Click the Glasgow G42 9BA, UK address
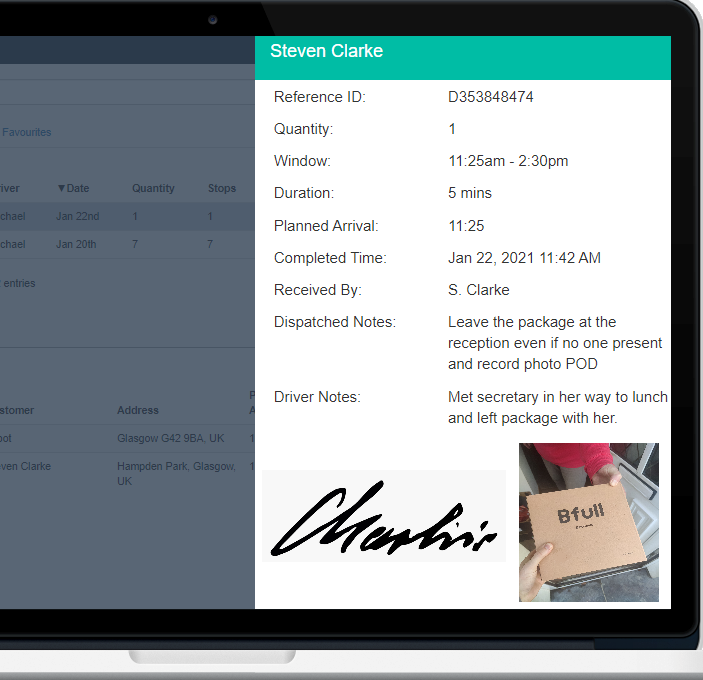Viewport: 703px width, 680px height. click(x=170, y=438)
